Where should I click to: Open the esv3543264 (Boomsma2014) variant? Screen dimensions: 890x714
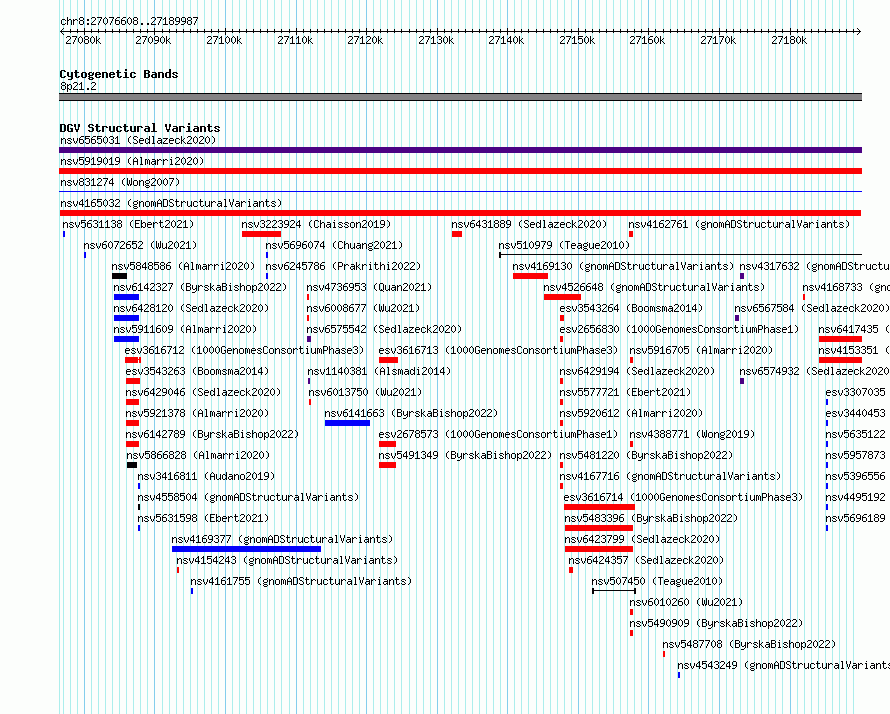point(631,308)
